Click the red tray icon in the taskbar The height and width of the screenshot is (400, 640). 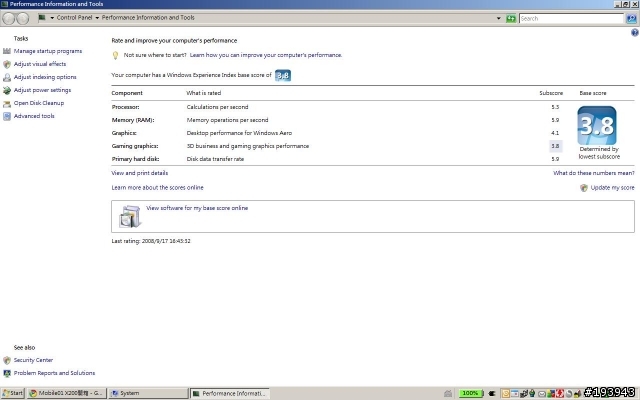[x=559, y=393]
